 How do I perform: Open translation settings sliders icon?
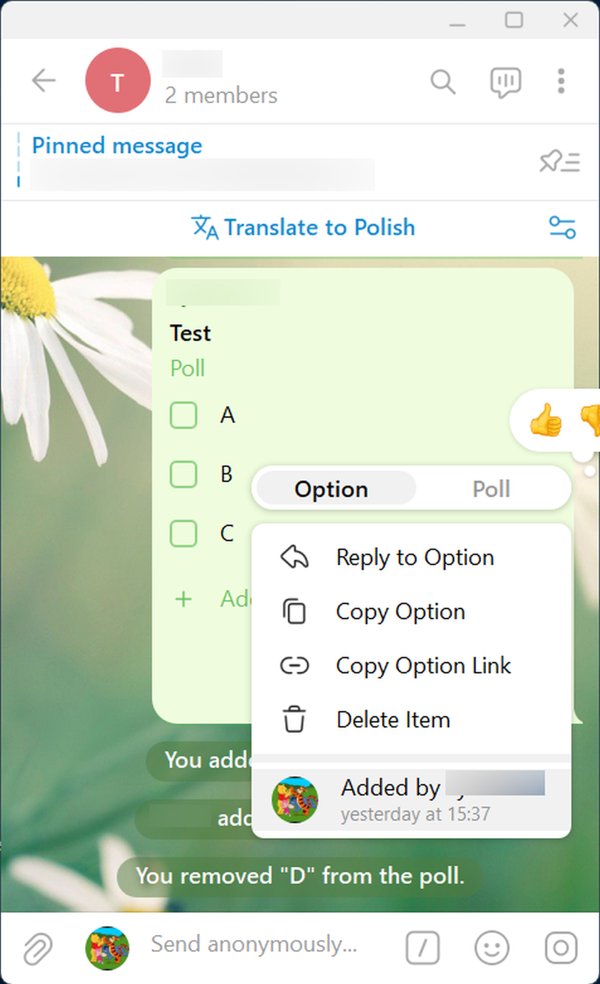[x=562, y=228]
